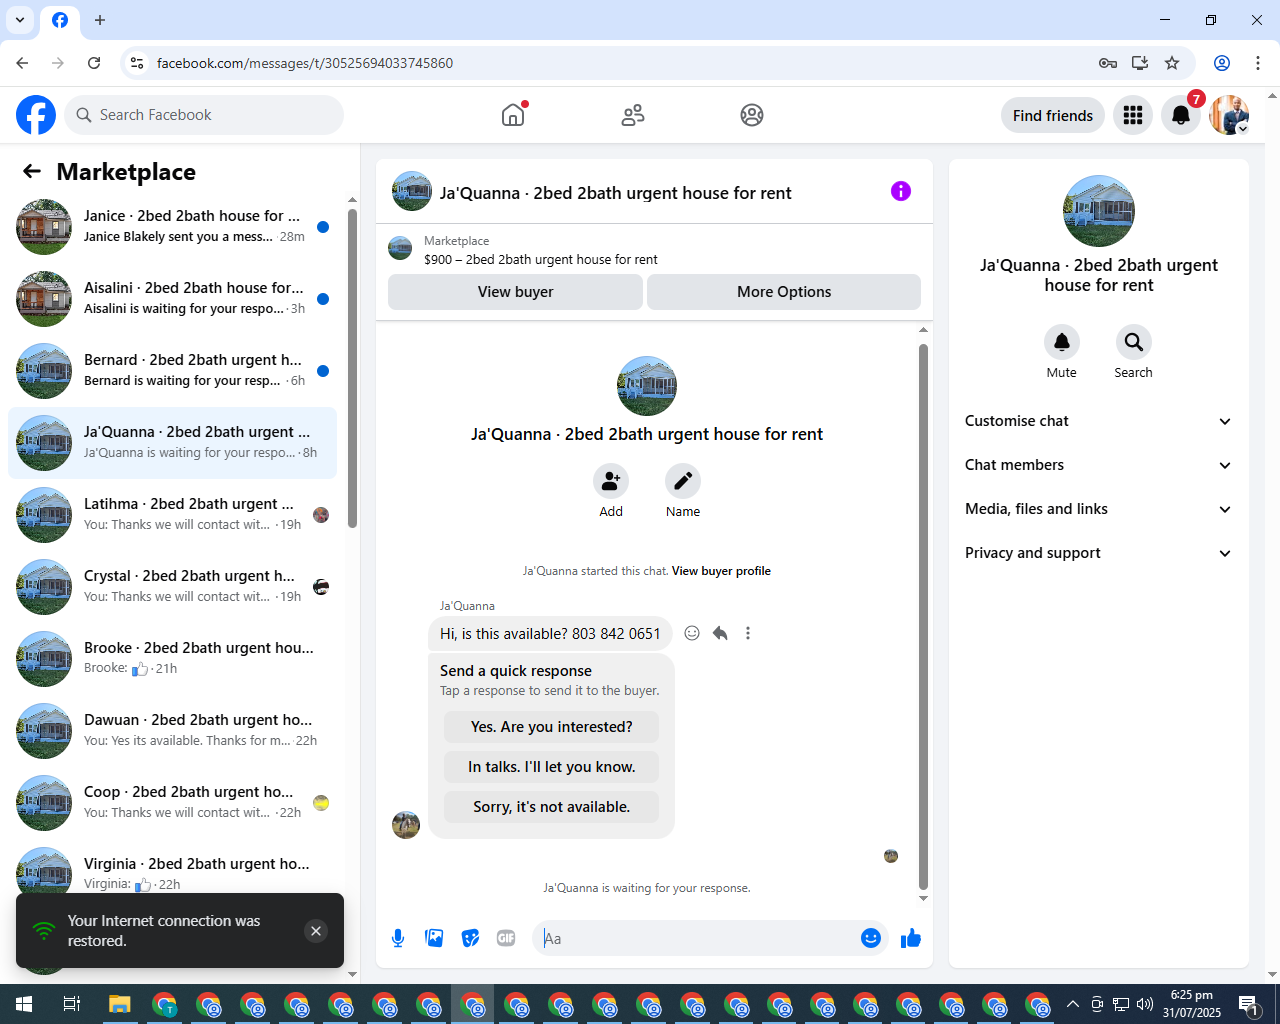This screenshot has height=1024, width=1280.
Task: Open Brooke 2bed 2bath urgent conversation
Action: (172, 659)
